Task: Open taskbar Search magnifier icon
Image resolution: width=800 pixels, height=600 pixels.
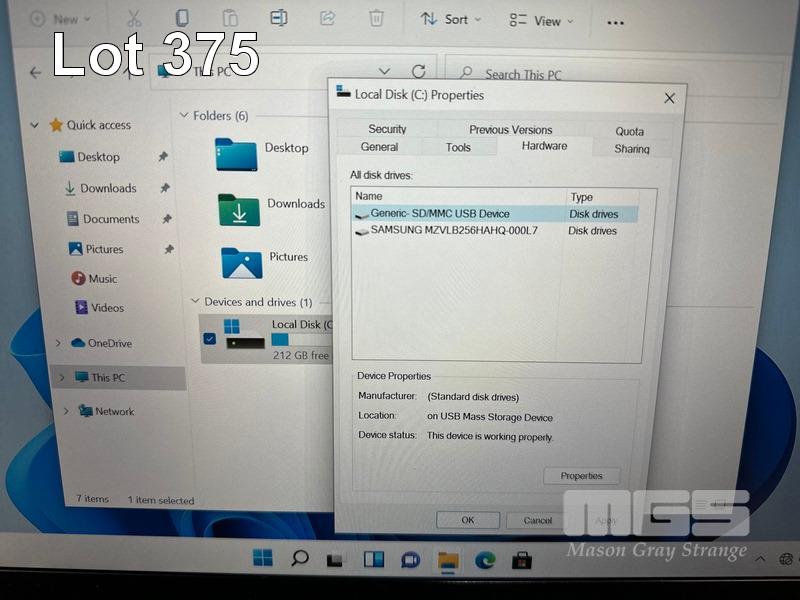Action: click(x=299, y=558)
